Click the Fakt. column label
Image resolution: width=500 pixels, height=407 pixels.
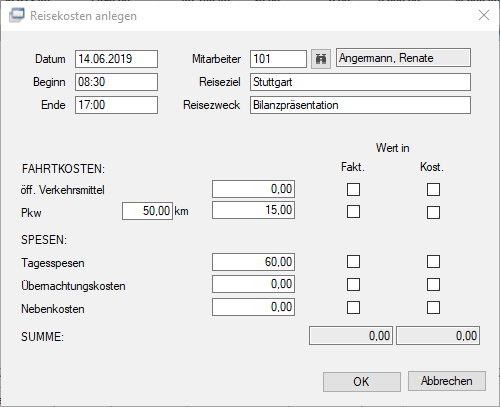coord(353,167)
